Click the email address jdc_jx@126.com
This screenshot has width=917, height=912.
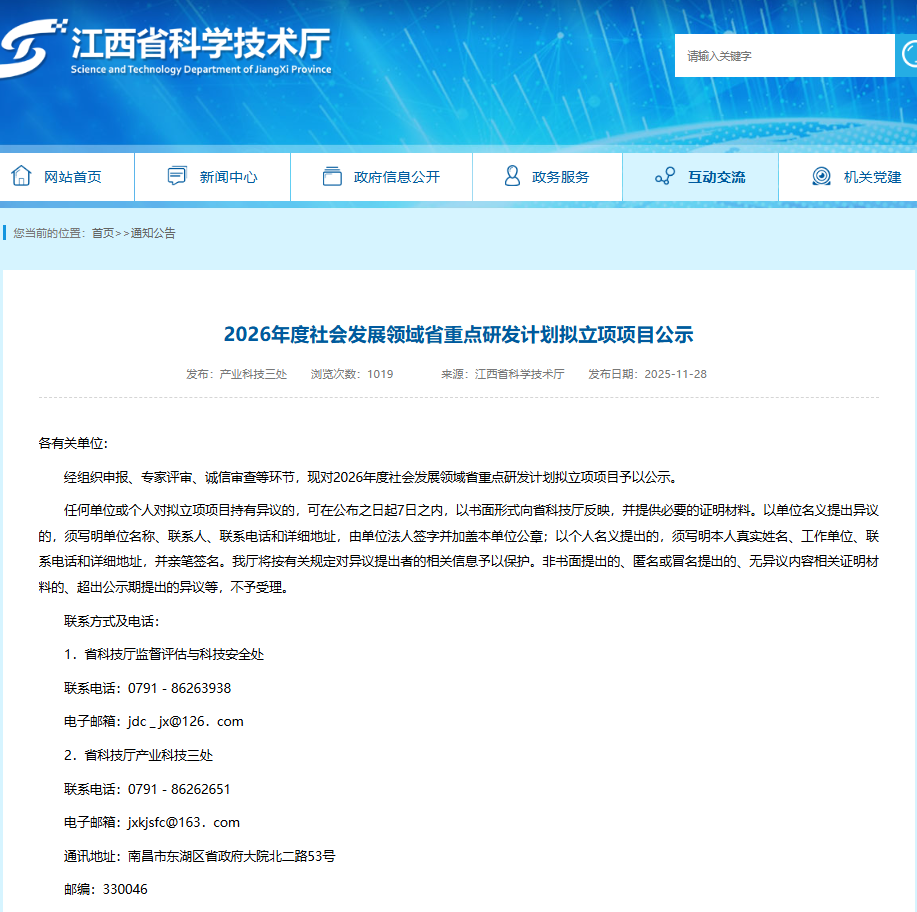click(185, 721)
